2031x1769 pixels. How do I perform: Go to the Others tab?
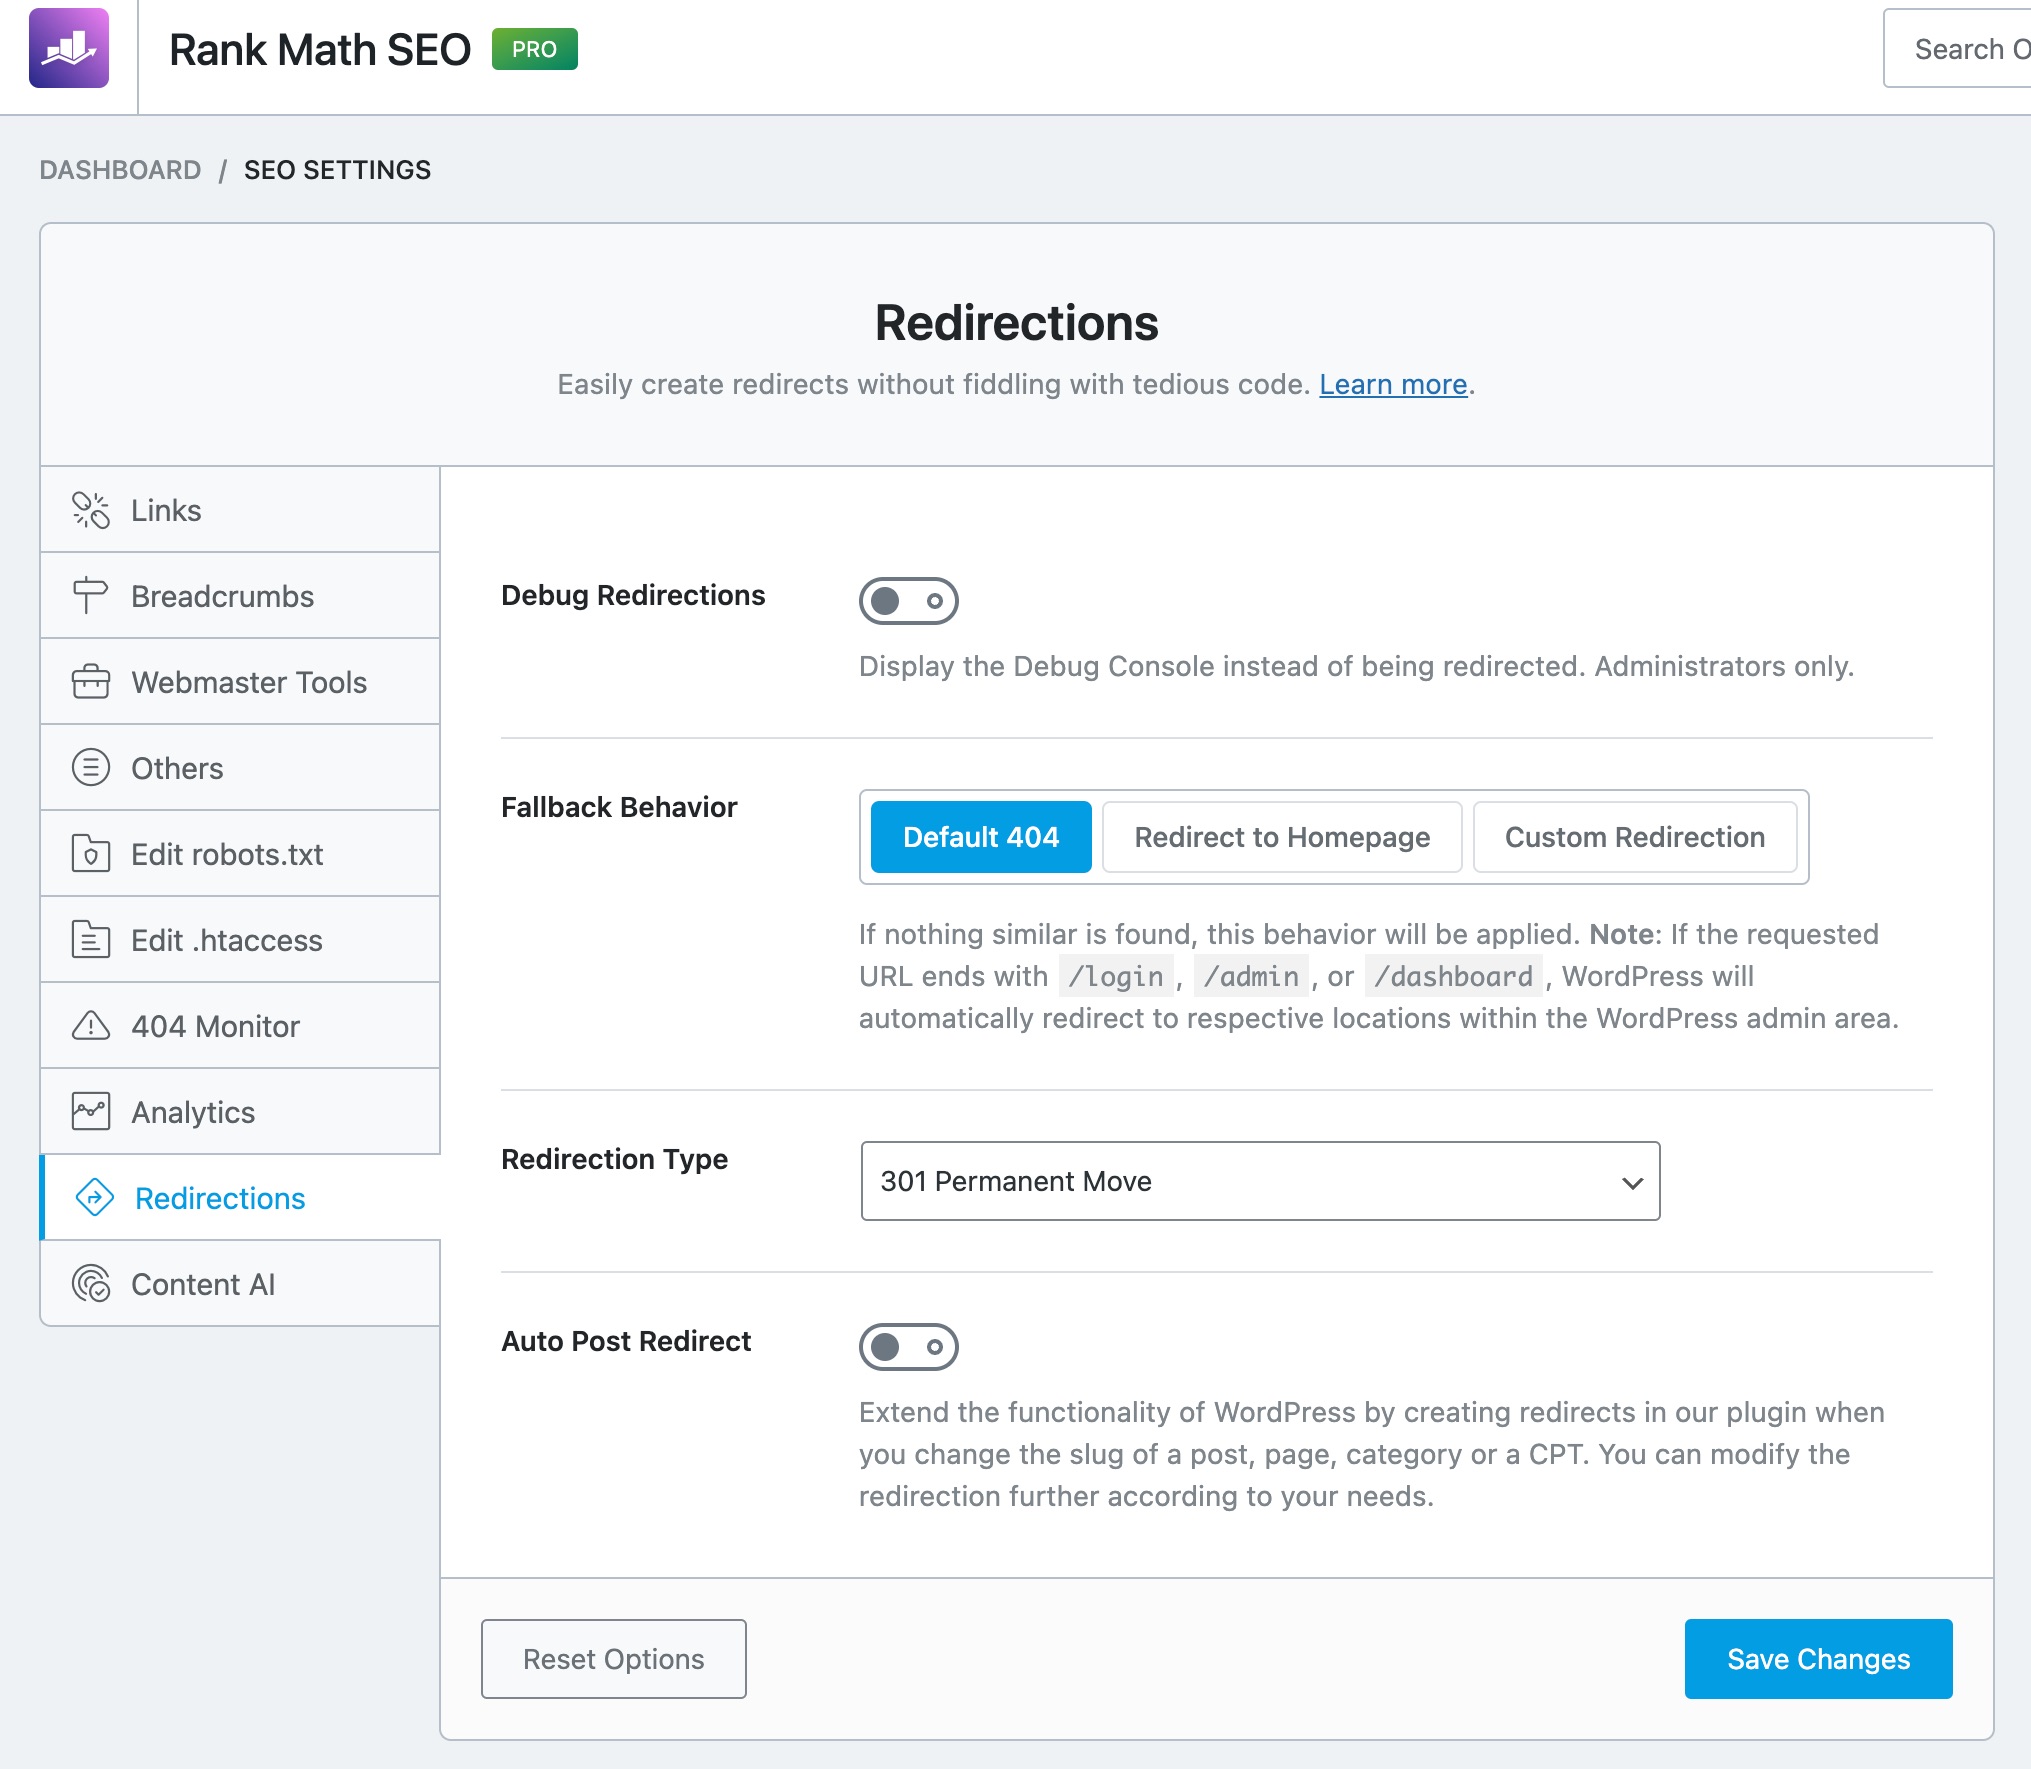(240, 768)
